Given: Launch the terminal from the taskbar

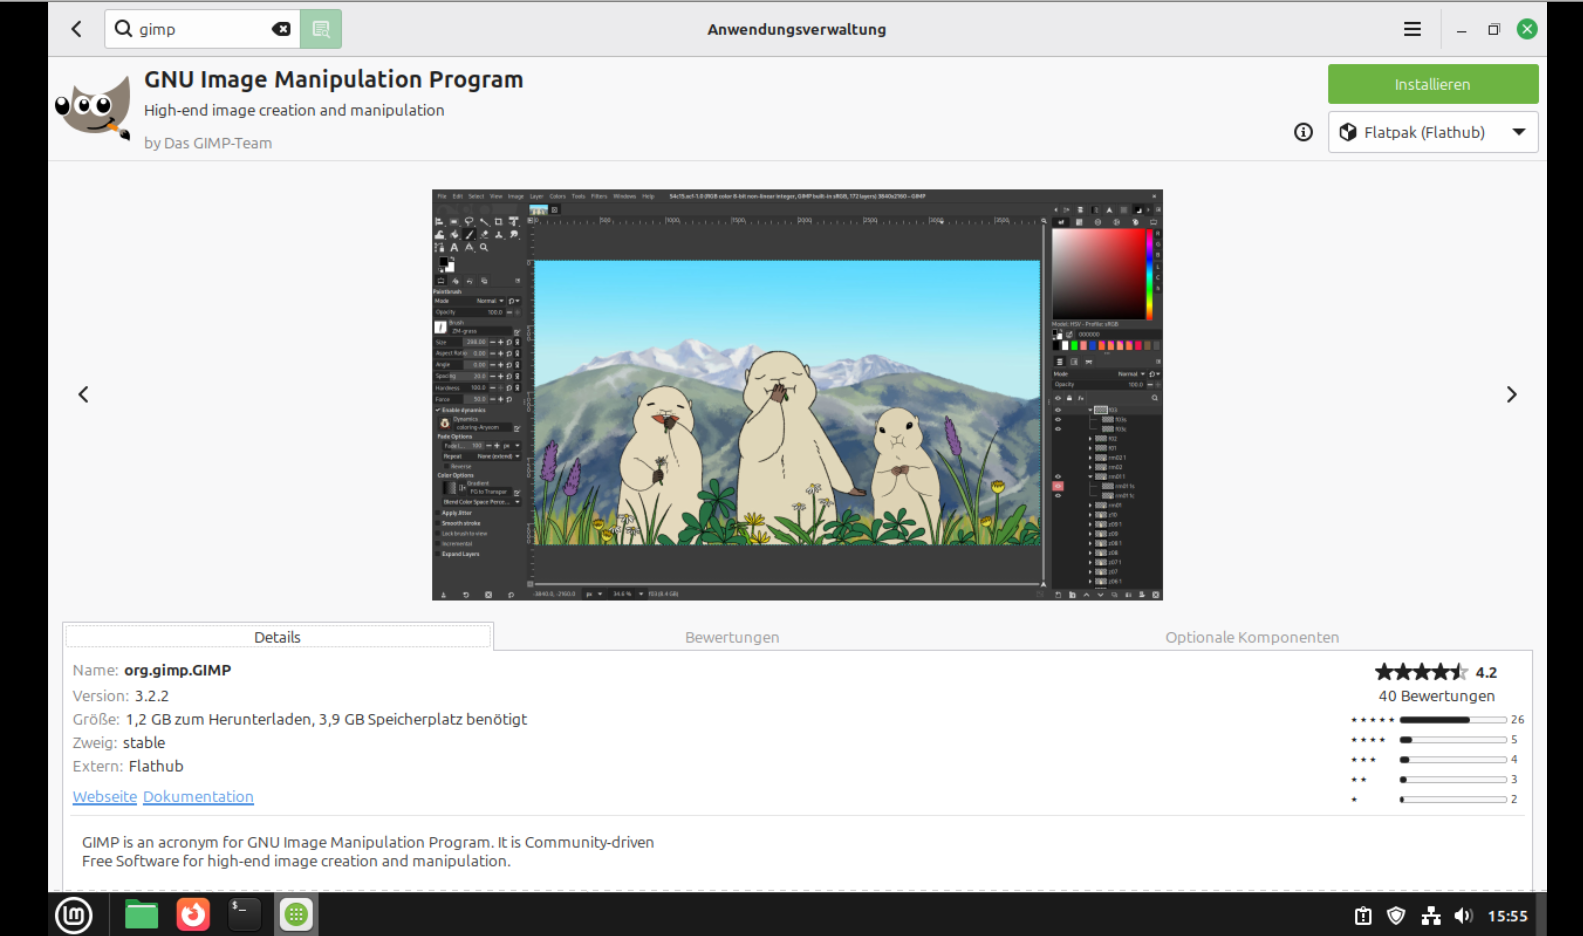Looking at the screenshot, I should [244, 914].
